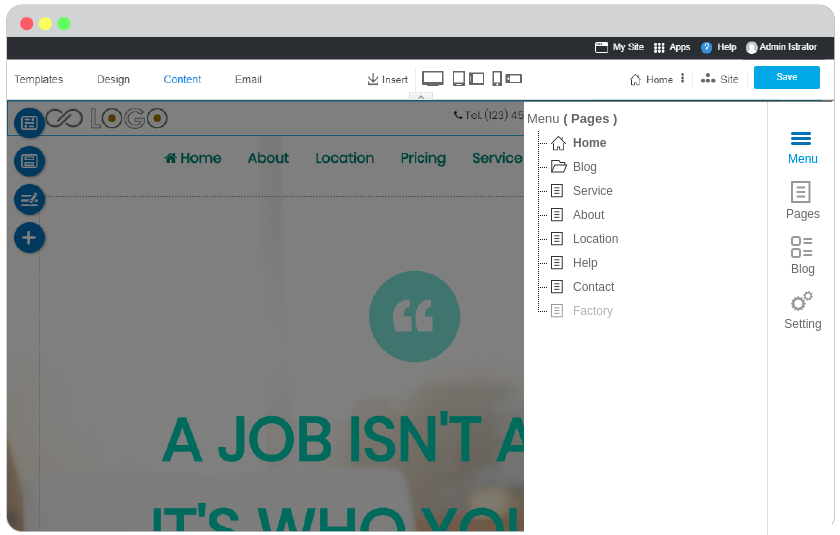Switch to mobile portrait preview icon
The width and height of the screenshot is (840, 535).
point(497,79)
